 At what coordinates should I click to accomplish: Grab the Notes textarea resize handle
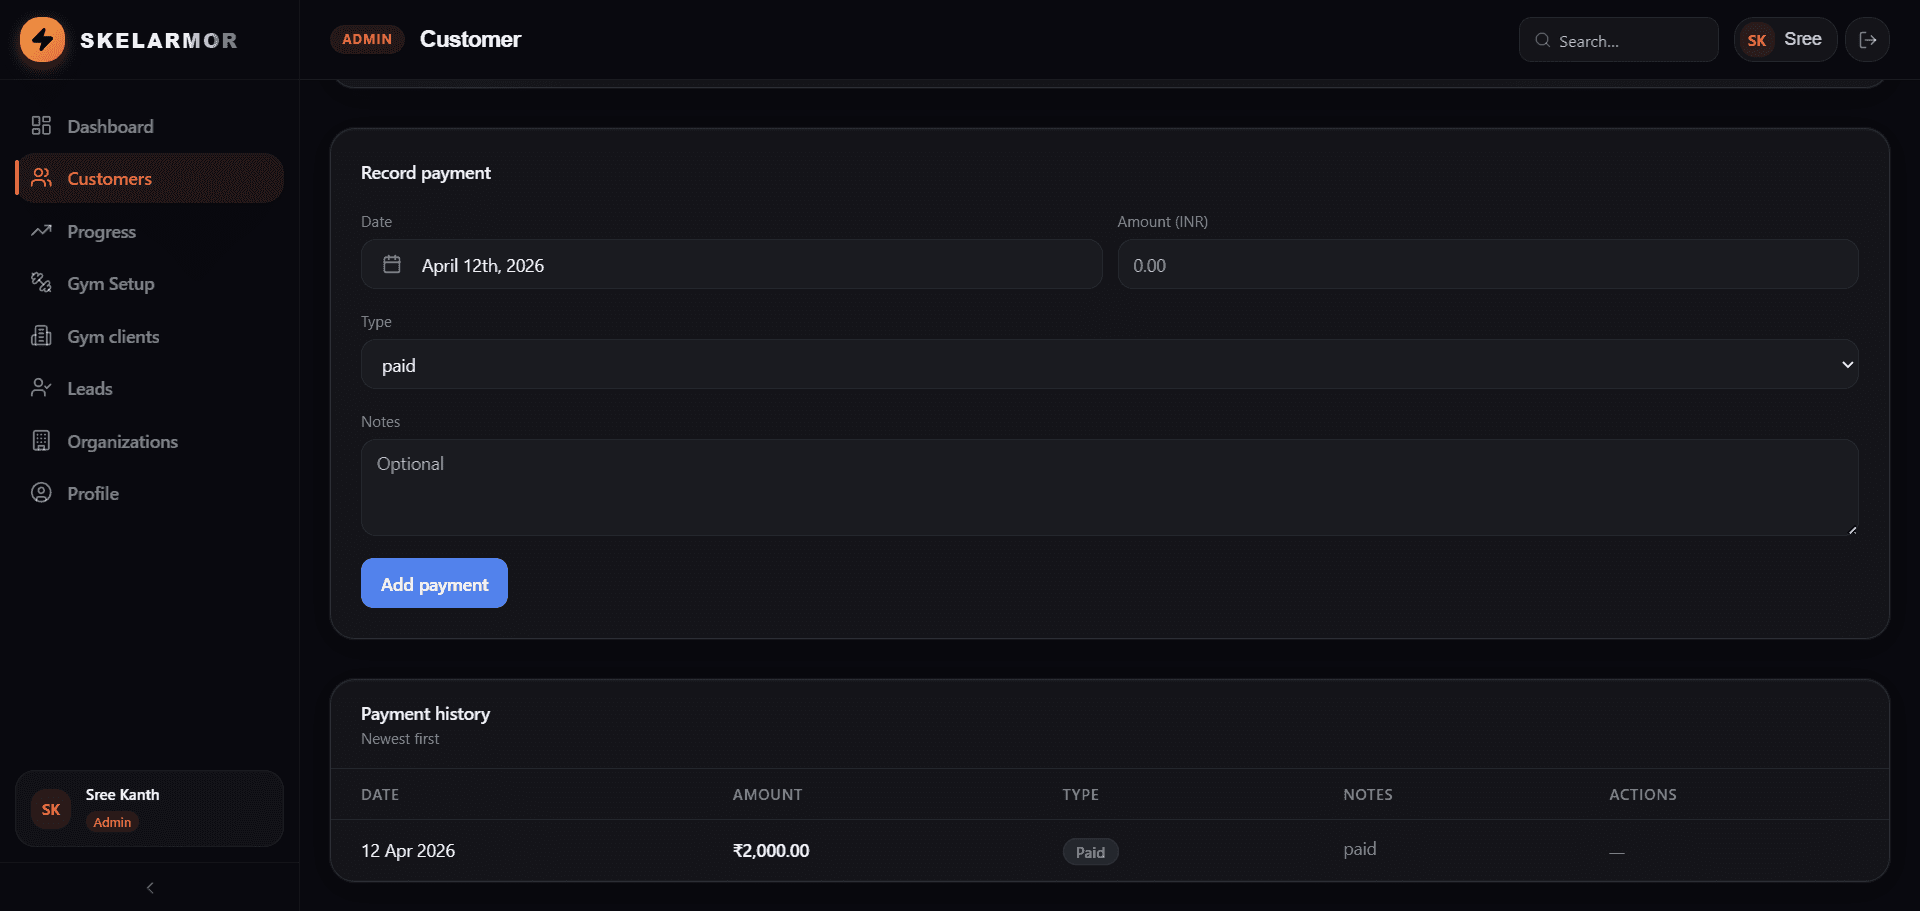coord(1852,529)
